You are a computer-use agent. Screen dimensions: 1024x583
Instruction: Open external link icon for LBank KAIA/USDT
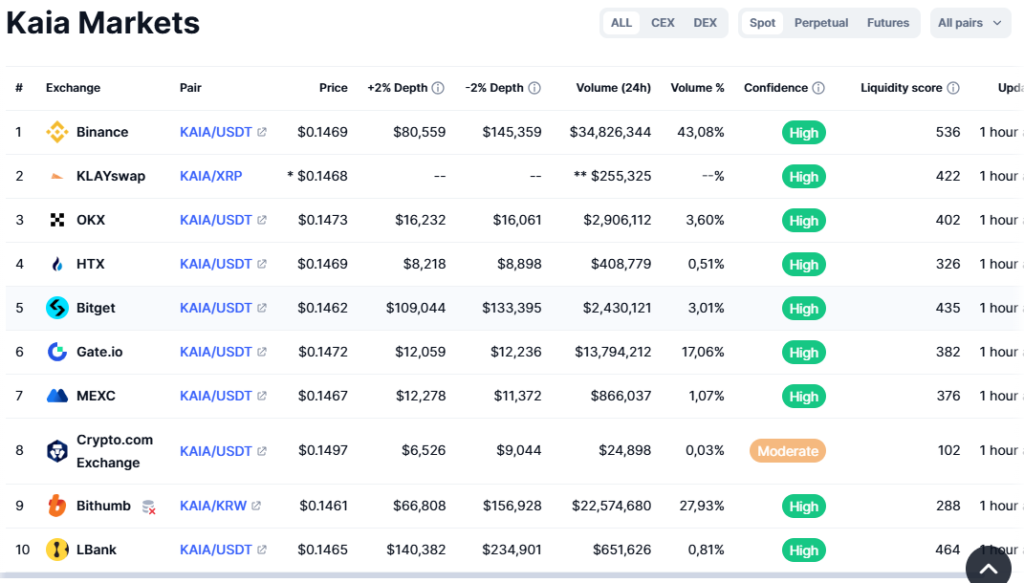[x=262, y=550]
